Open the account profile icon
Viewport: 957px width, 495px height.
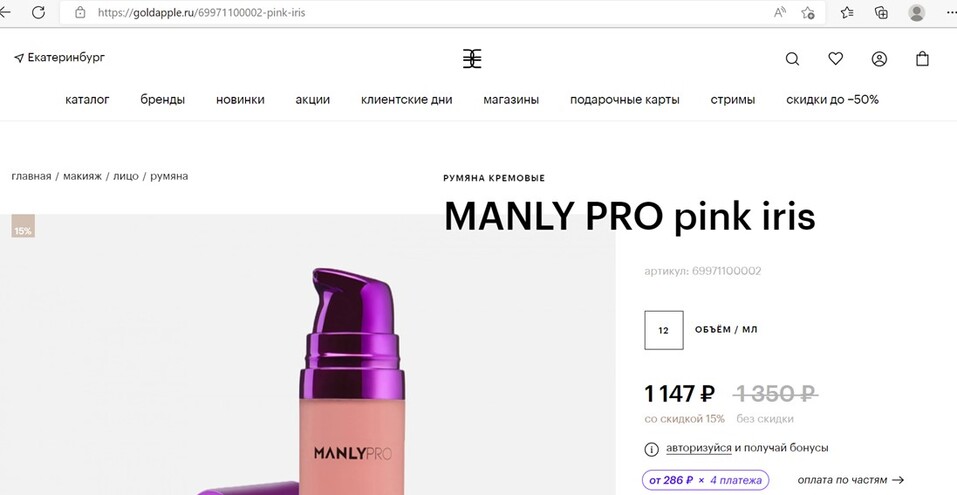879,59
